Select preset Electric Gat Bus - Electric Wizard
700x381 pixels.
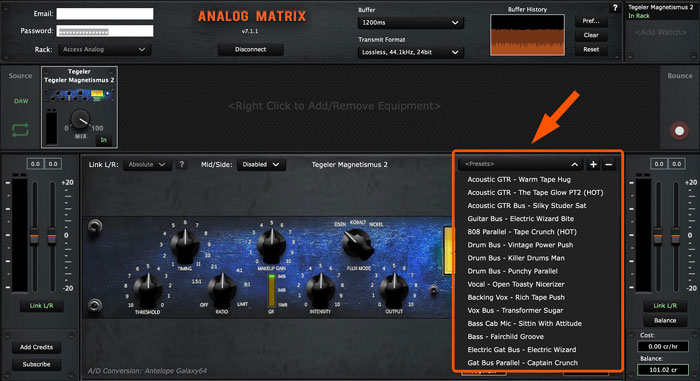(x=521, y=350)
